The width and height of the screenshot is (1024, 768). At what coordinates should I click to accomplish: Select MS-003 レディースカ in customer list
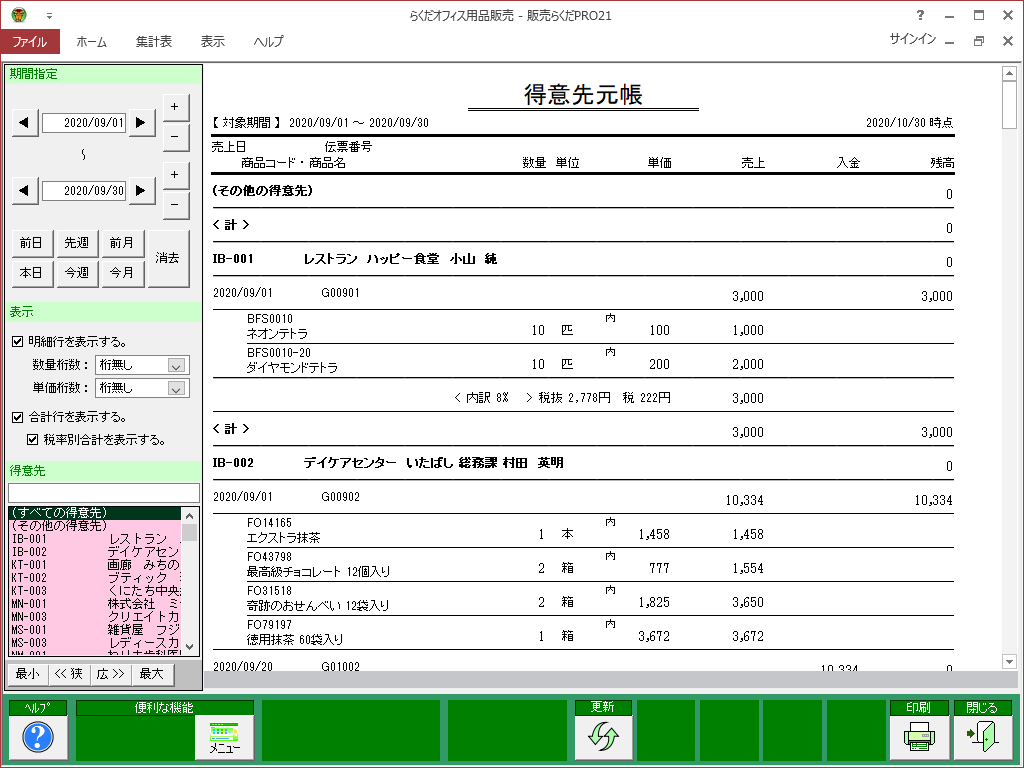[x=95, y=643]
